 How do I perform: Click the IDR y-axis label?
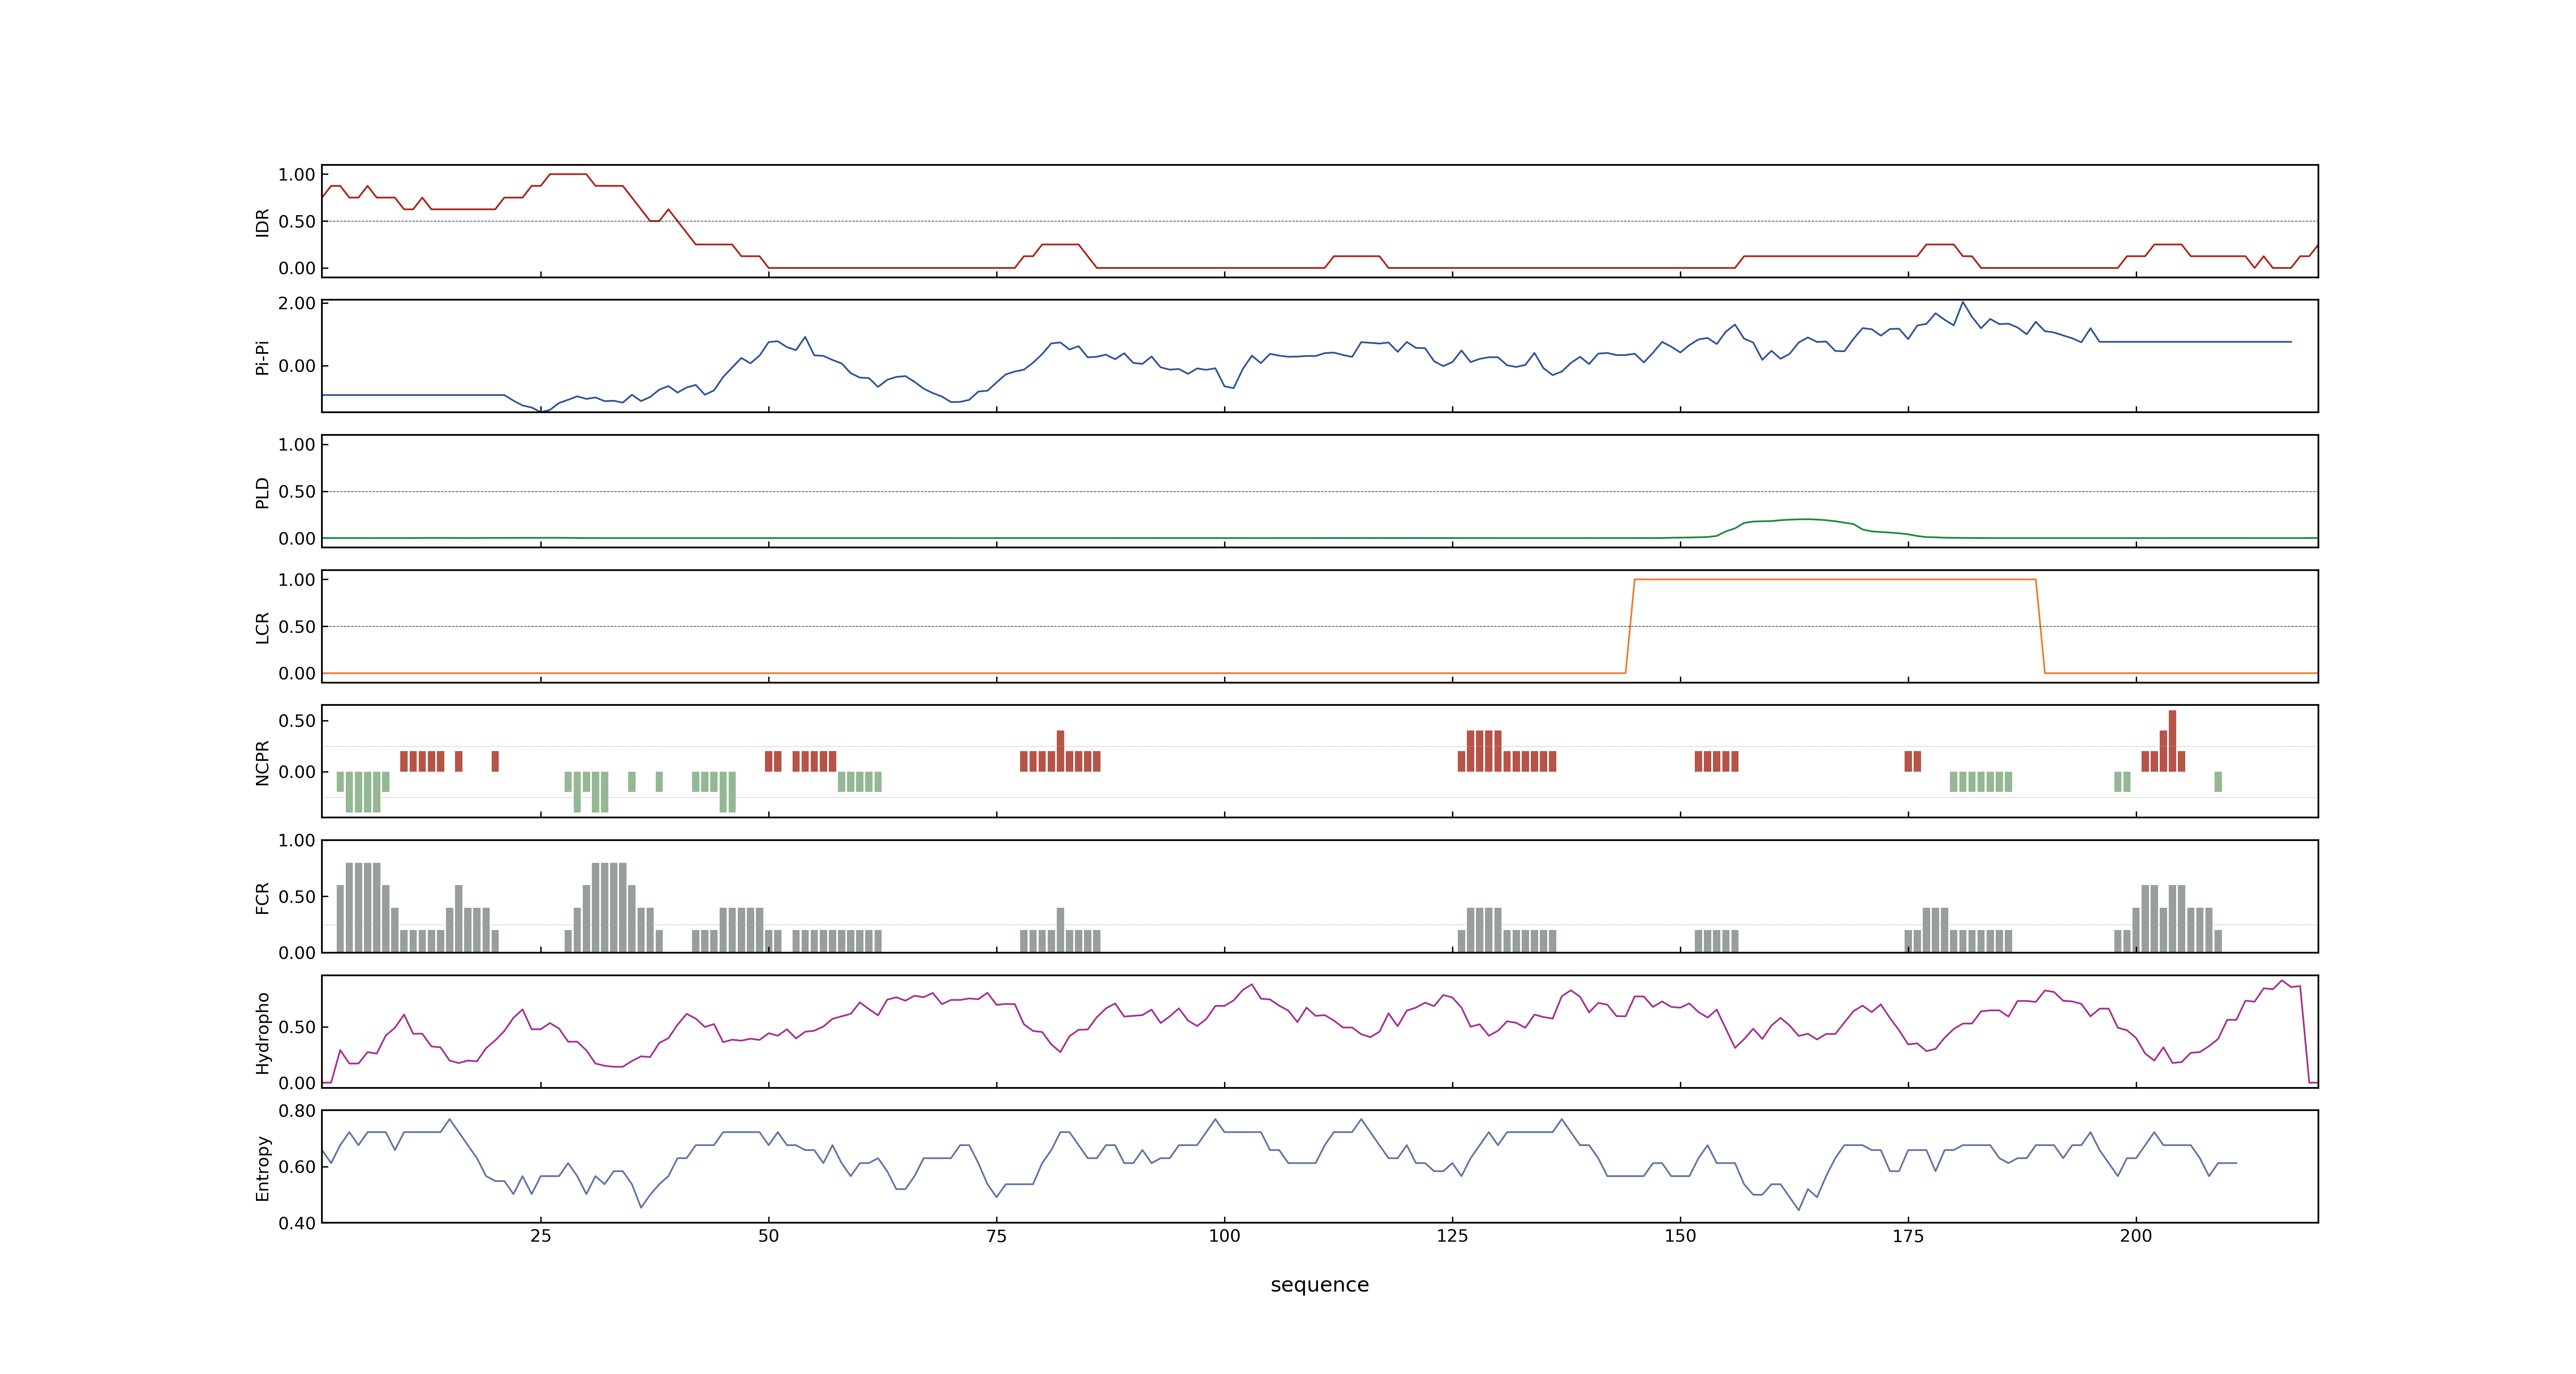point(263,222)
